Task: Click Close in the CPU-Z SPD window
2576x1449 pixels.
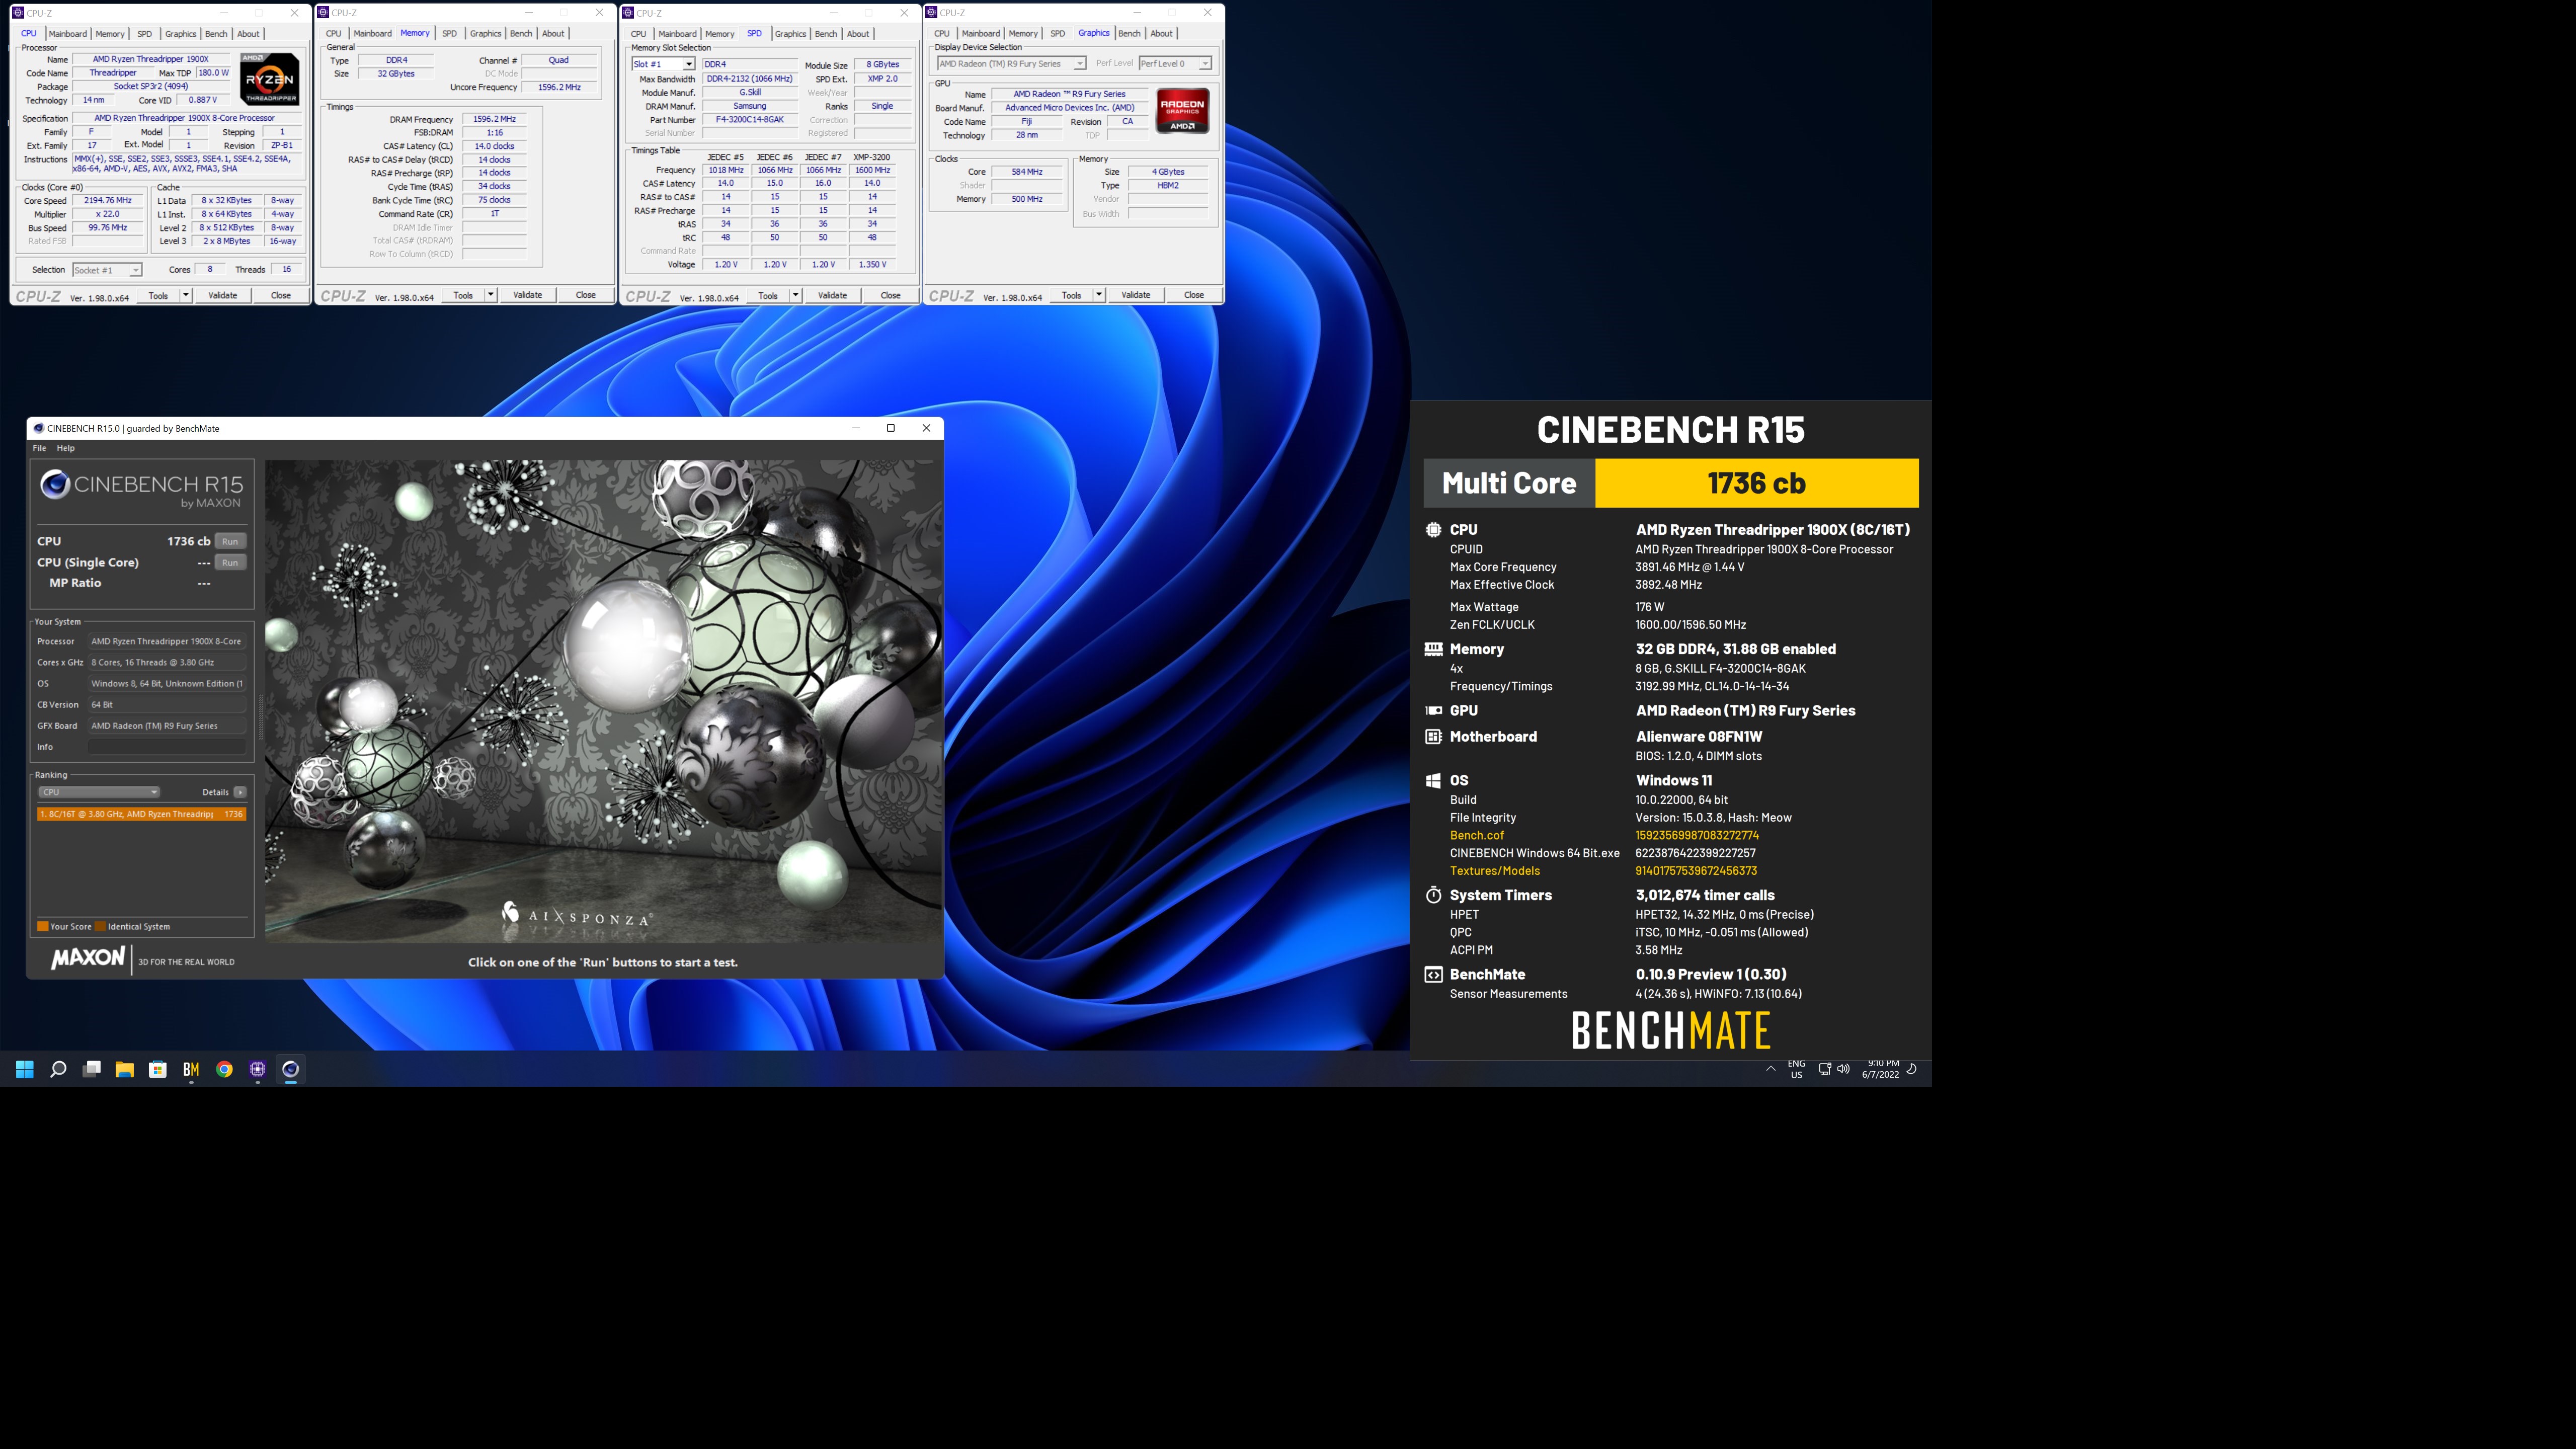Action: pos(890,295)
